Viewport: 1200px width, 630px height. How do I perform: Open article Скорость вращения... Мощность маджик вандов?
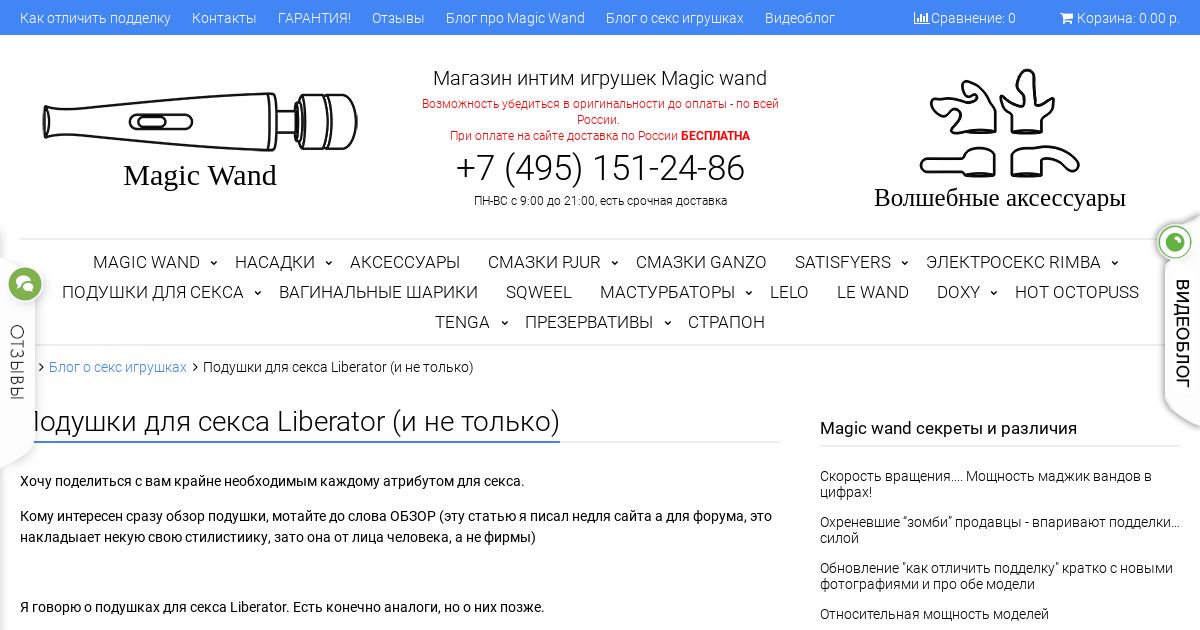985,484
